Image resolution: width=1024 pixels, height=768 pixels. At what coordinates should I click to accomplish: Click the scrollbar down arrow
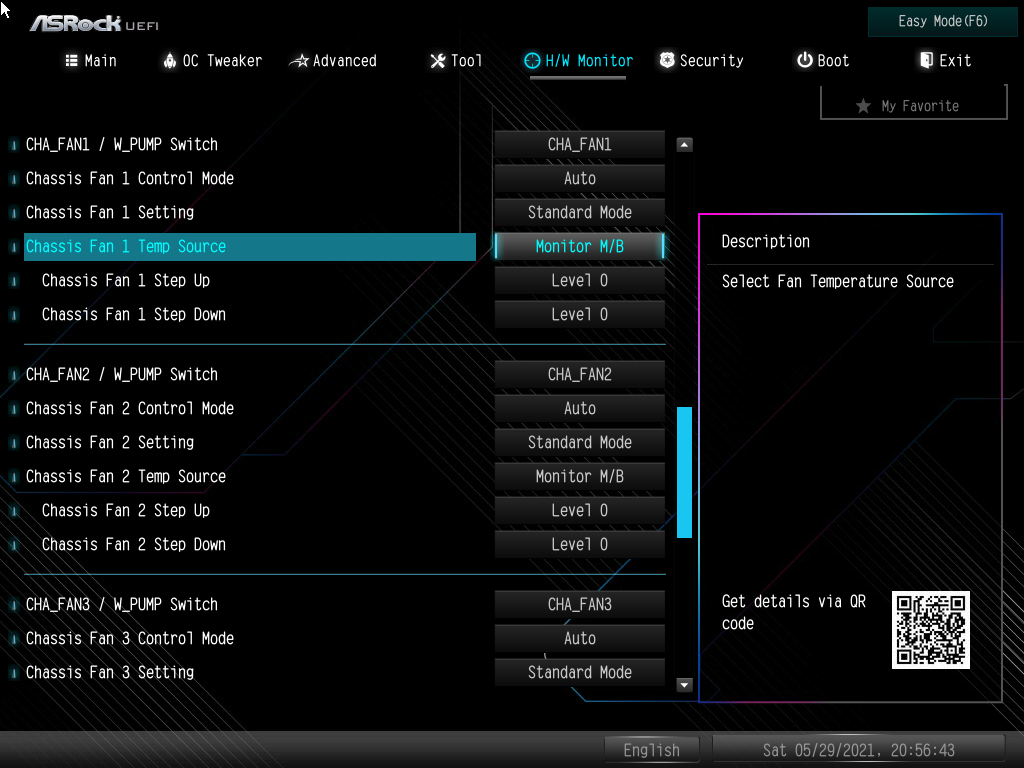tap(684, 685)
